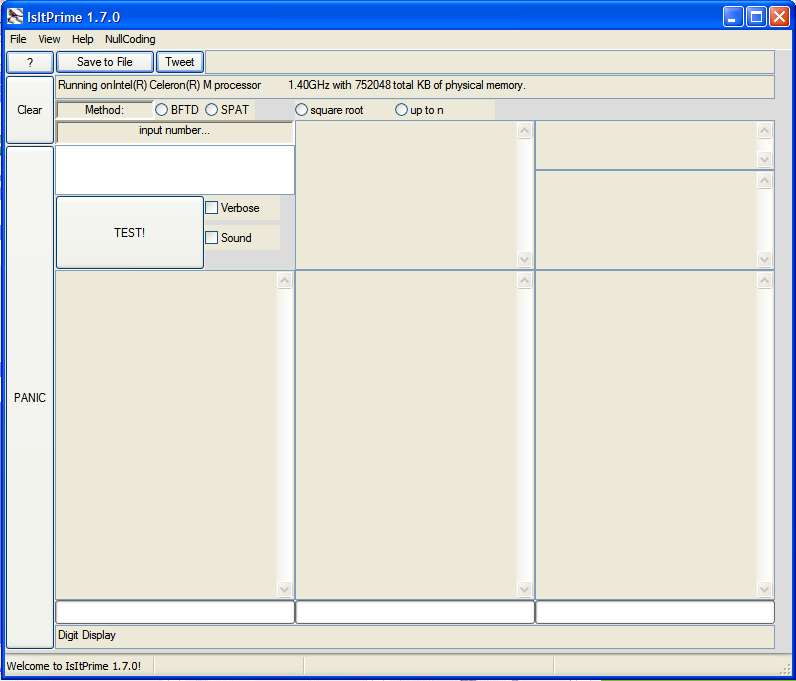Hit the PANIC button
Viewport: 796px width, 681px height.
pyautogui.click(x=30, y=397)
